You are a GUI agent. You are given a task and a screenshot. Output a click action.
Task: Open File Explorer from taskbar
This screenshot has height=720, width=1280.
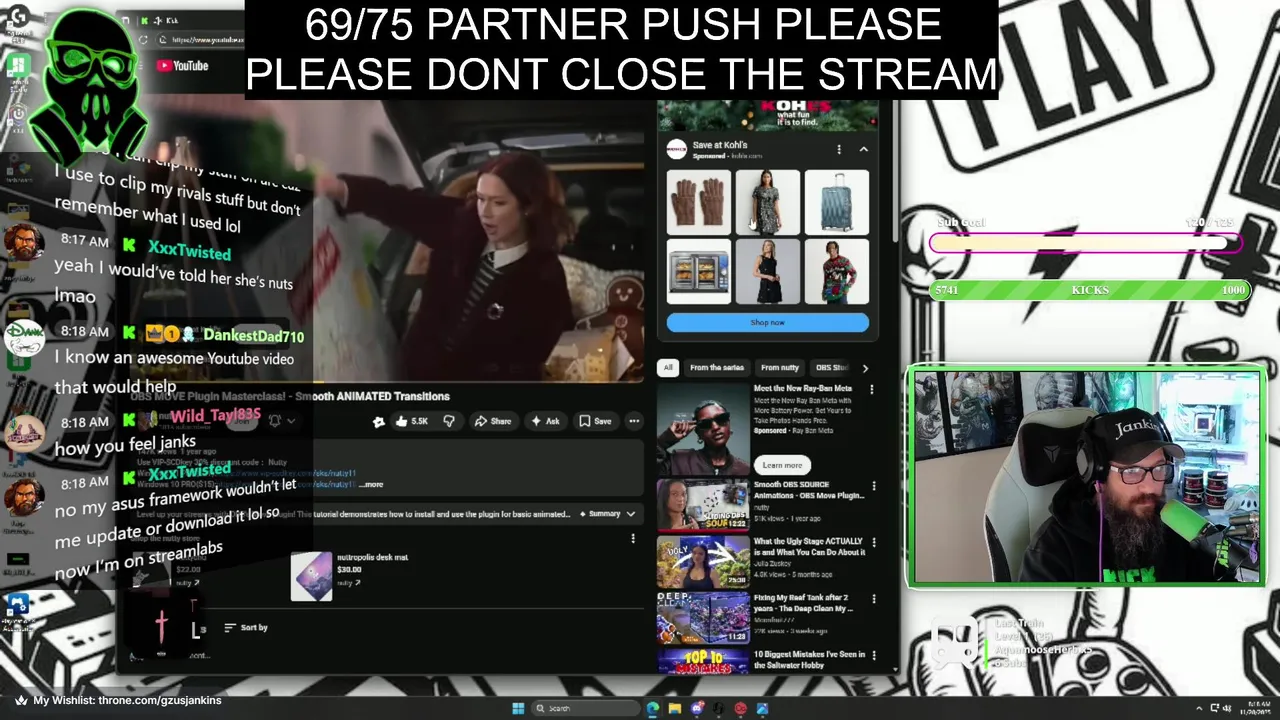tap(675, 708)
